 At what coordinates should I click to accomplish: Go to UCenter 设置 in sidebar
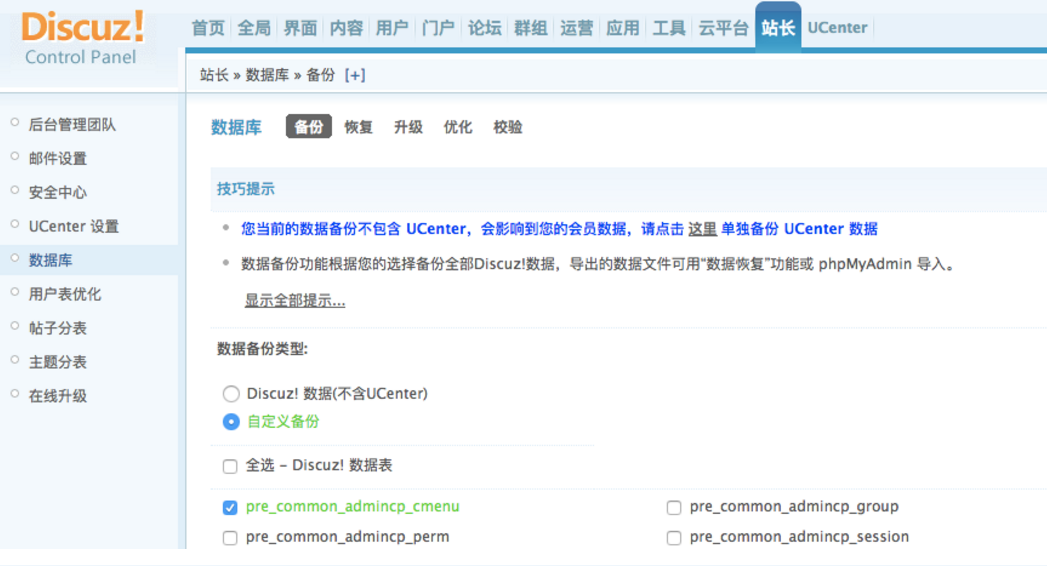pos(73,226)
